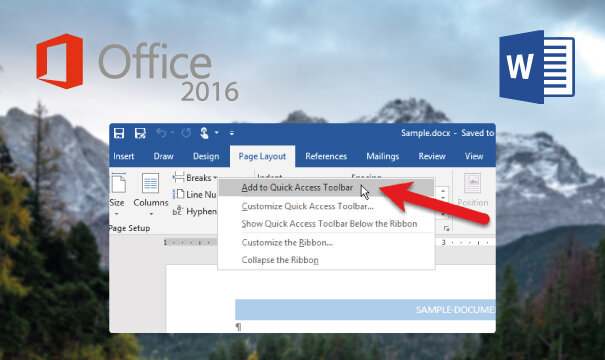Open the Design tab
Viewport: 605px width, 360px height.
tap(206, 156)
